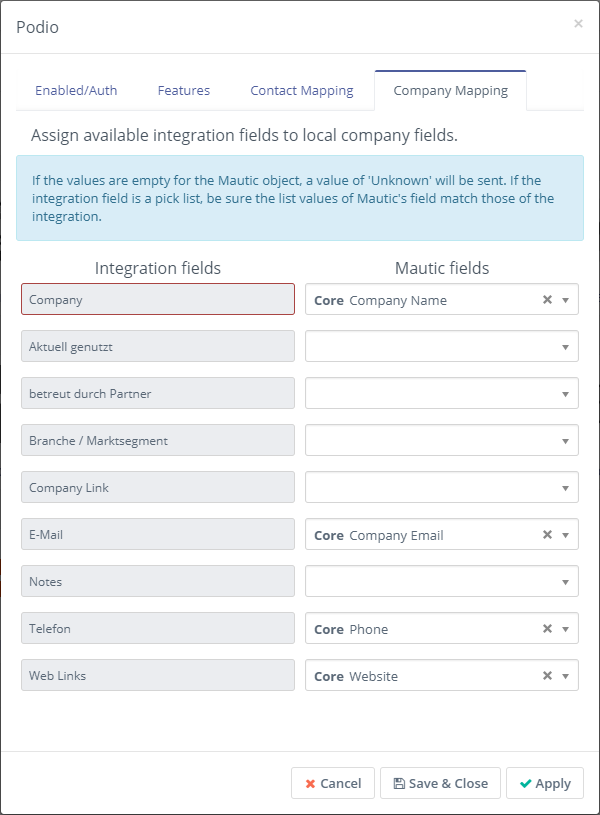
Task: Apply the mapping changes
Action: 544,783
